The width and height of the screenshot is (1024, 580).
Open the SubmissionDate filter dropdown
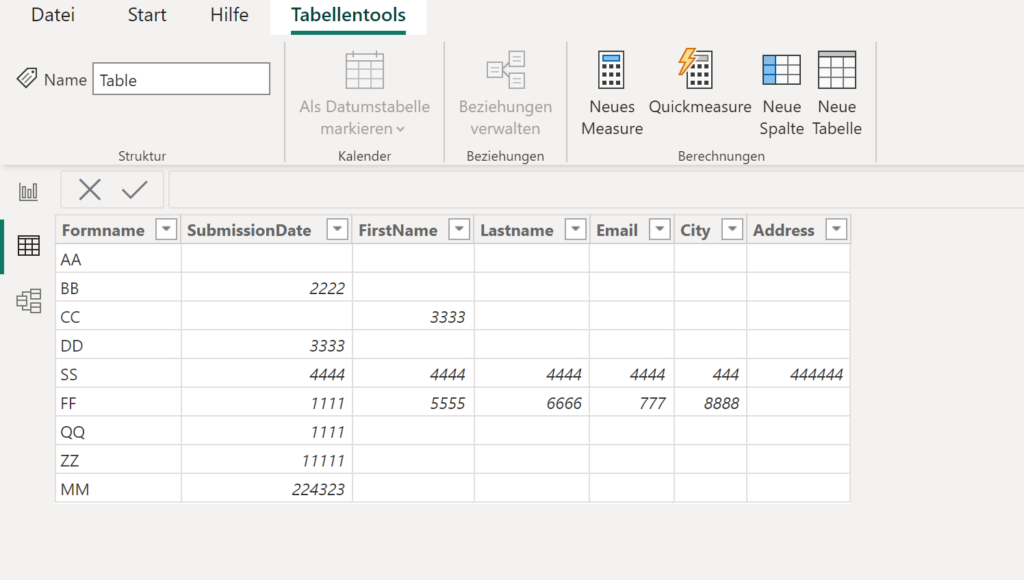337,229
